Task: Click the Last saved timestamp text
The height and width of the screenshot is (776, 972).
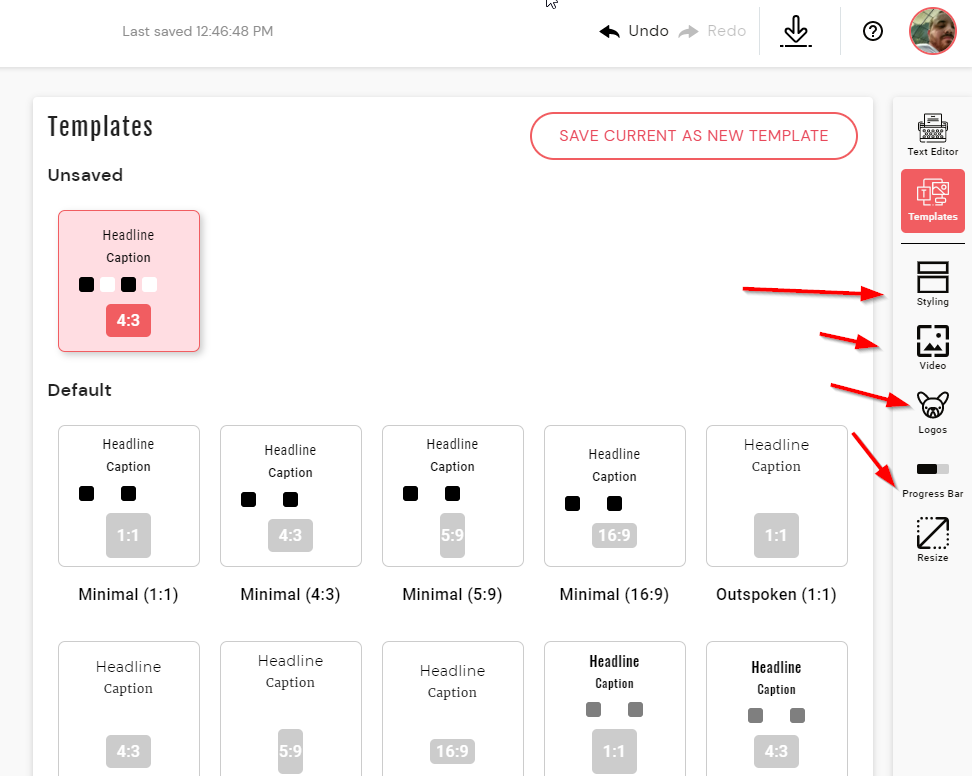Action: pos(198,31)
